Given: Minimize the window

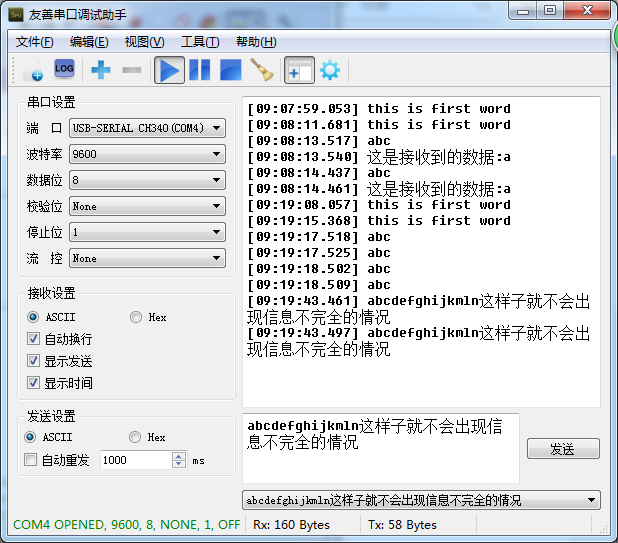Looking at the screenshot, I should (x=523, y=11).
